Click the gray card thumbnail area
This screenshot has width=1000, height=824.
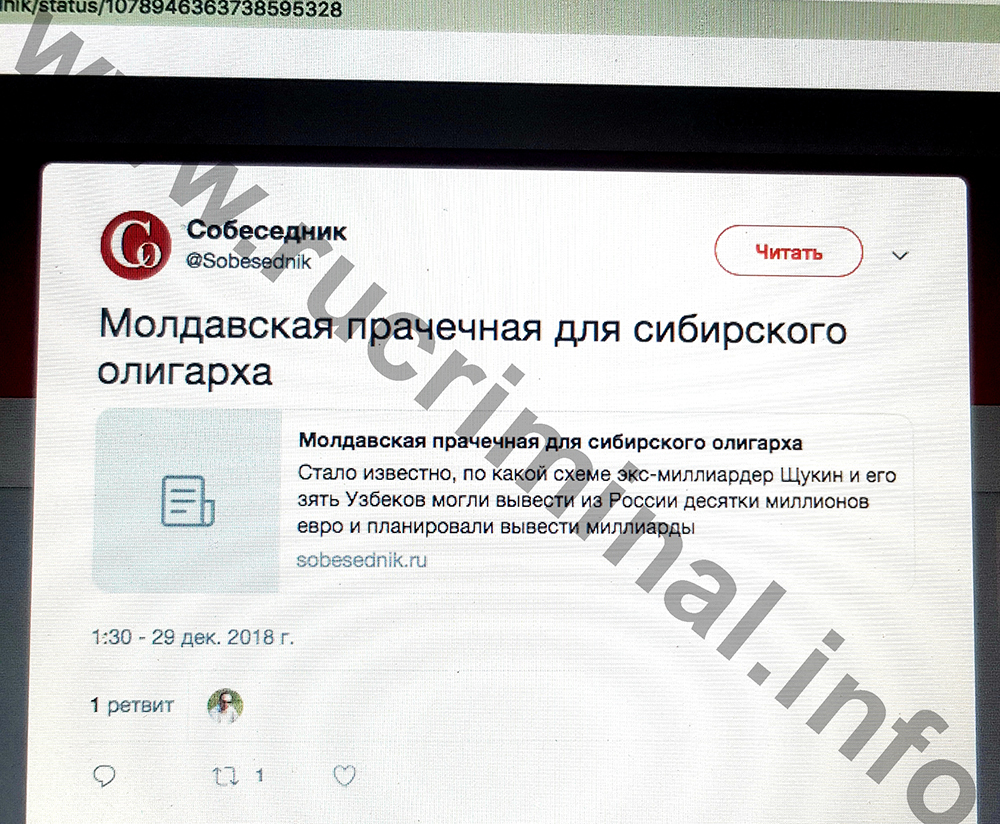pos(188,501)
